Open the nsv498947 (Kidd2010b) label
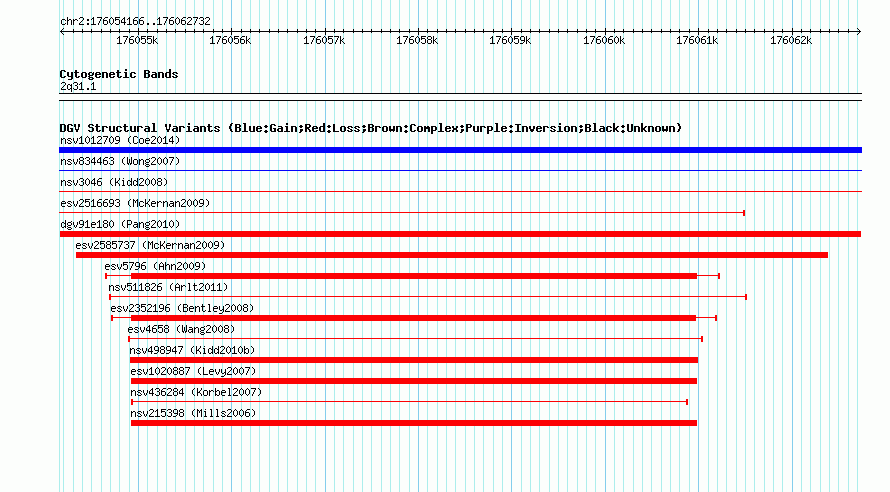Image resolution: width=890 pixels, height=492 pixels. 192,350
